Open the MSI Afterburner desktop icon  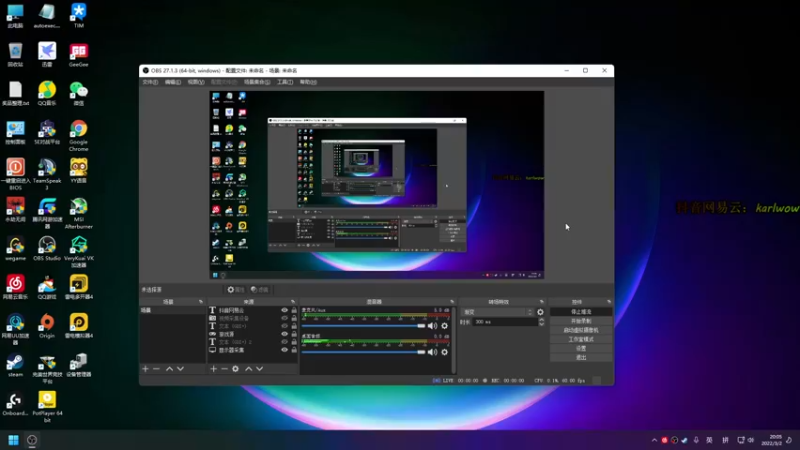[79, 213]
